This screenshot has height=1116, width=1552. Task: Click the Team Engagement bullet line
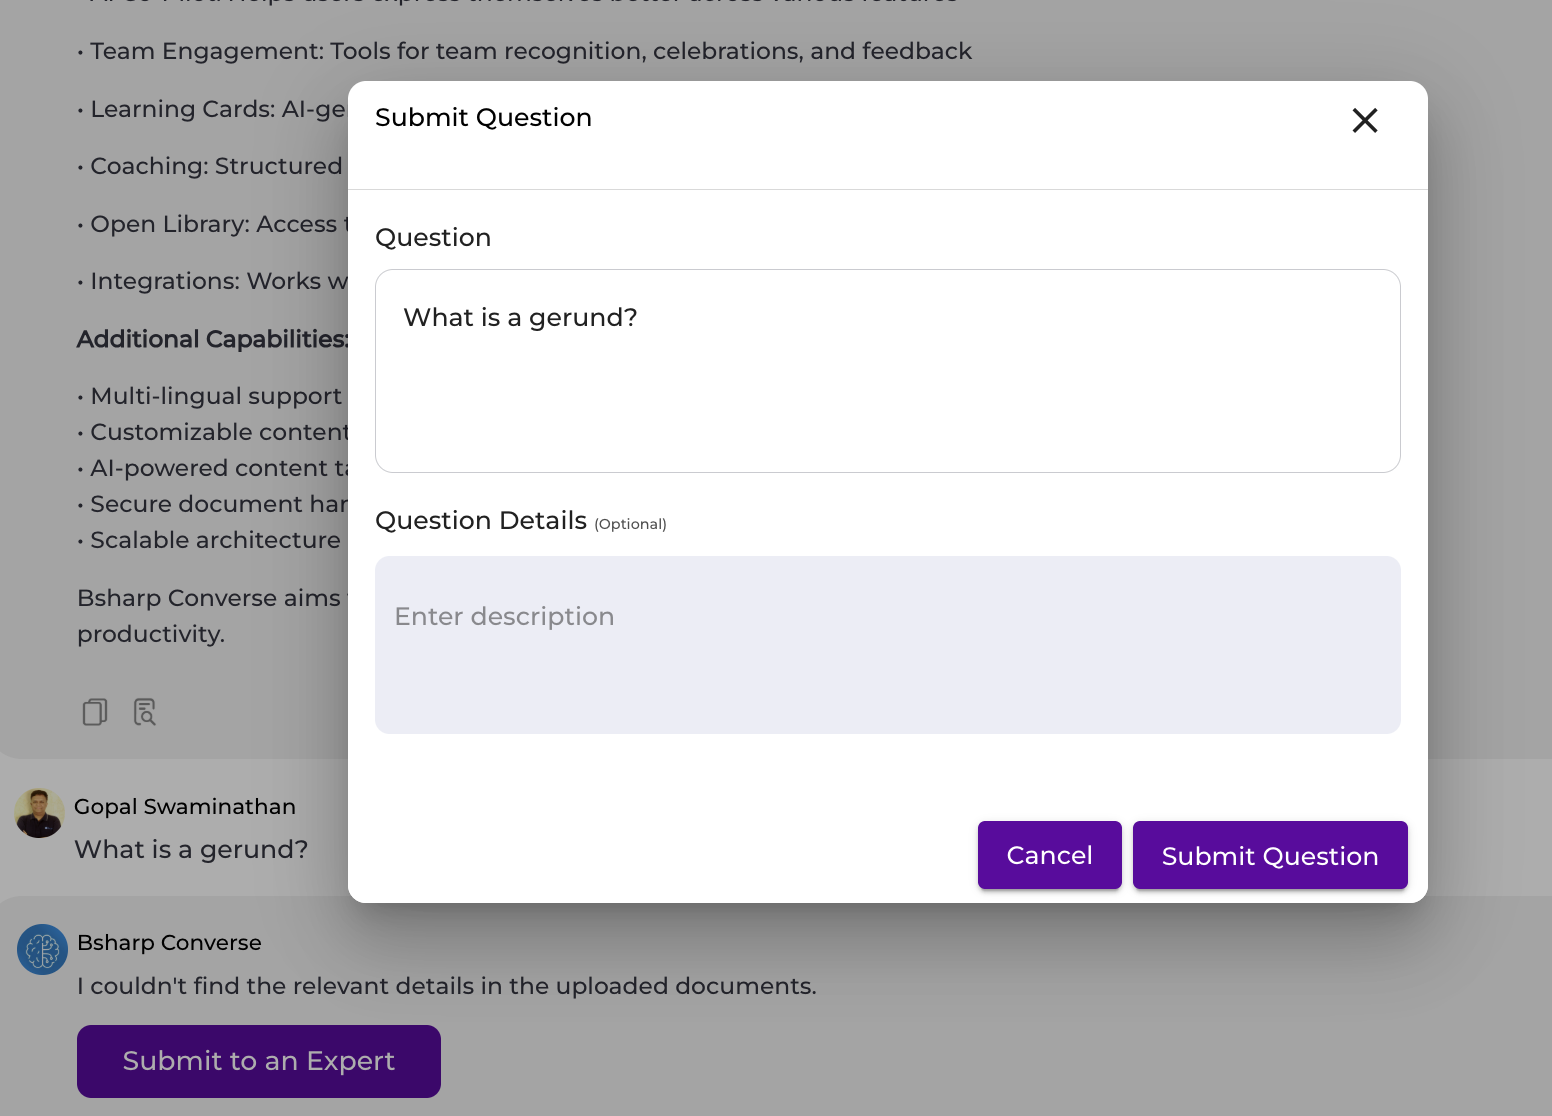pos(525,51)
